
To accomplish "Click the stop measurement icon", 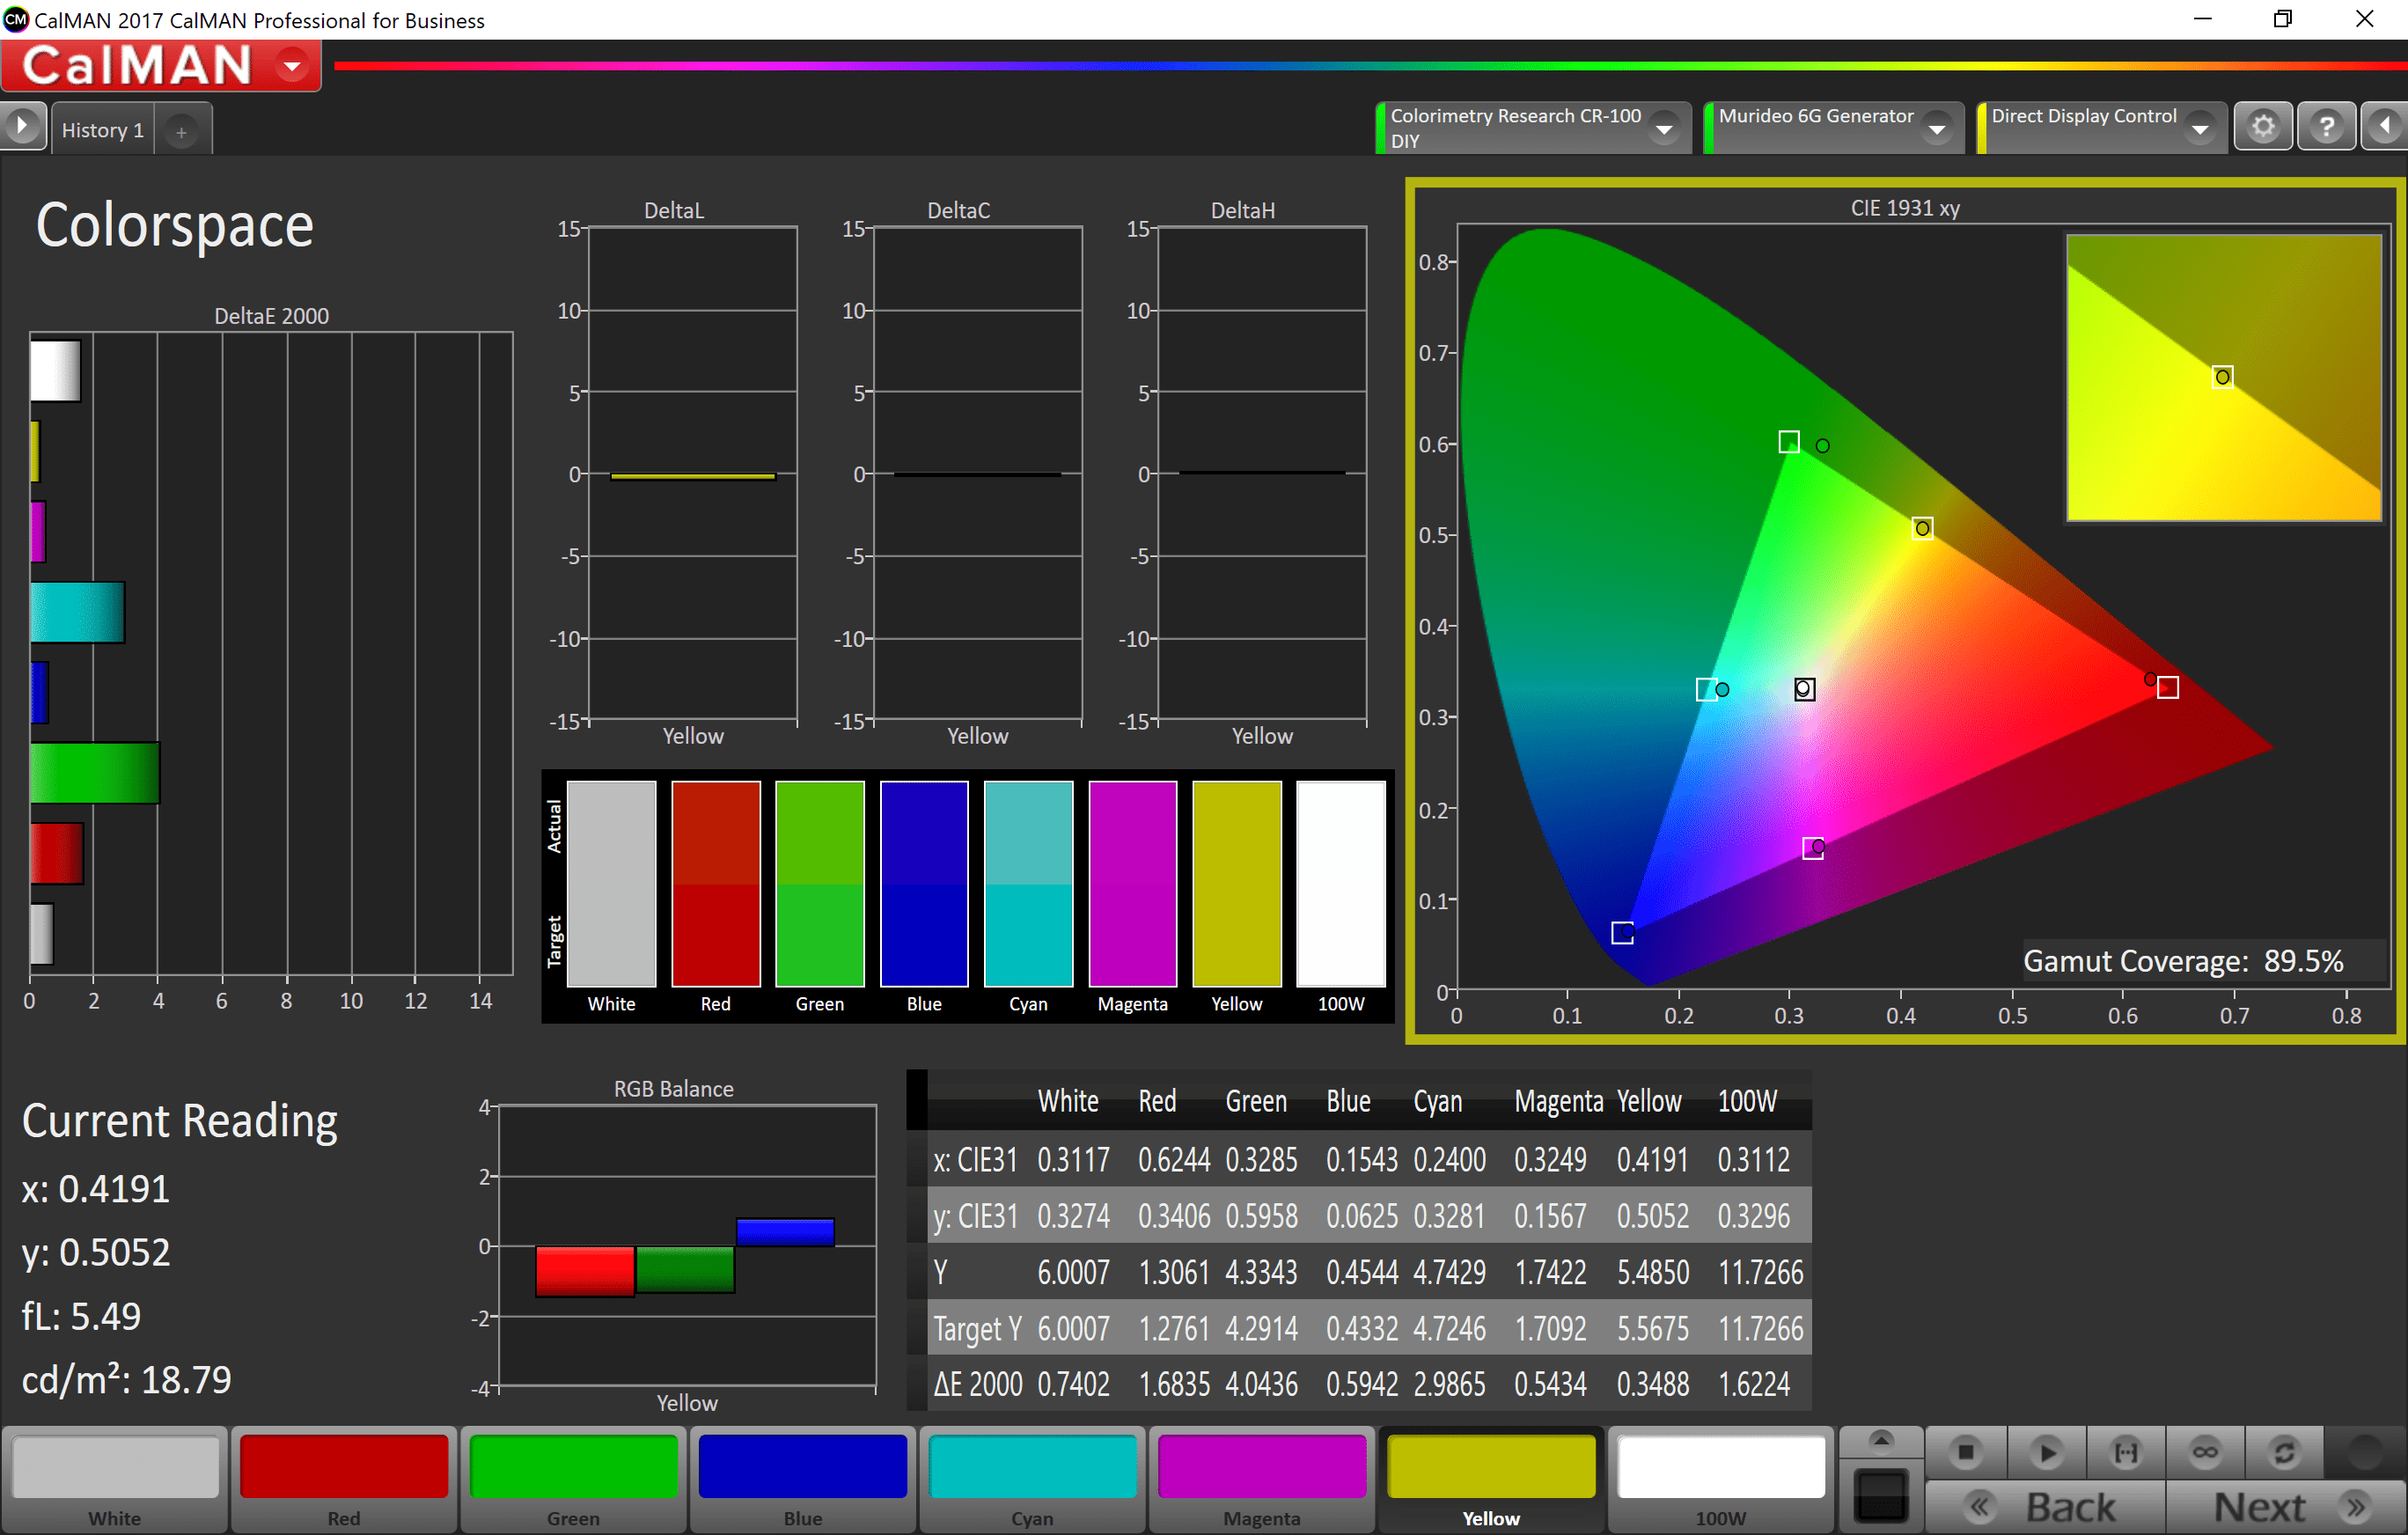I will 1965,1451.
